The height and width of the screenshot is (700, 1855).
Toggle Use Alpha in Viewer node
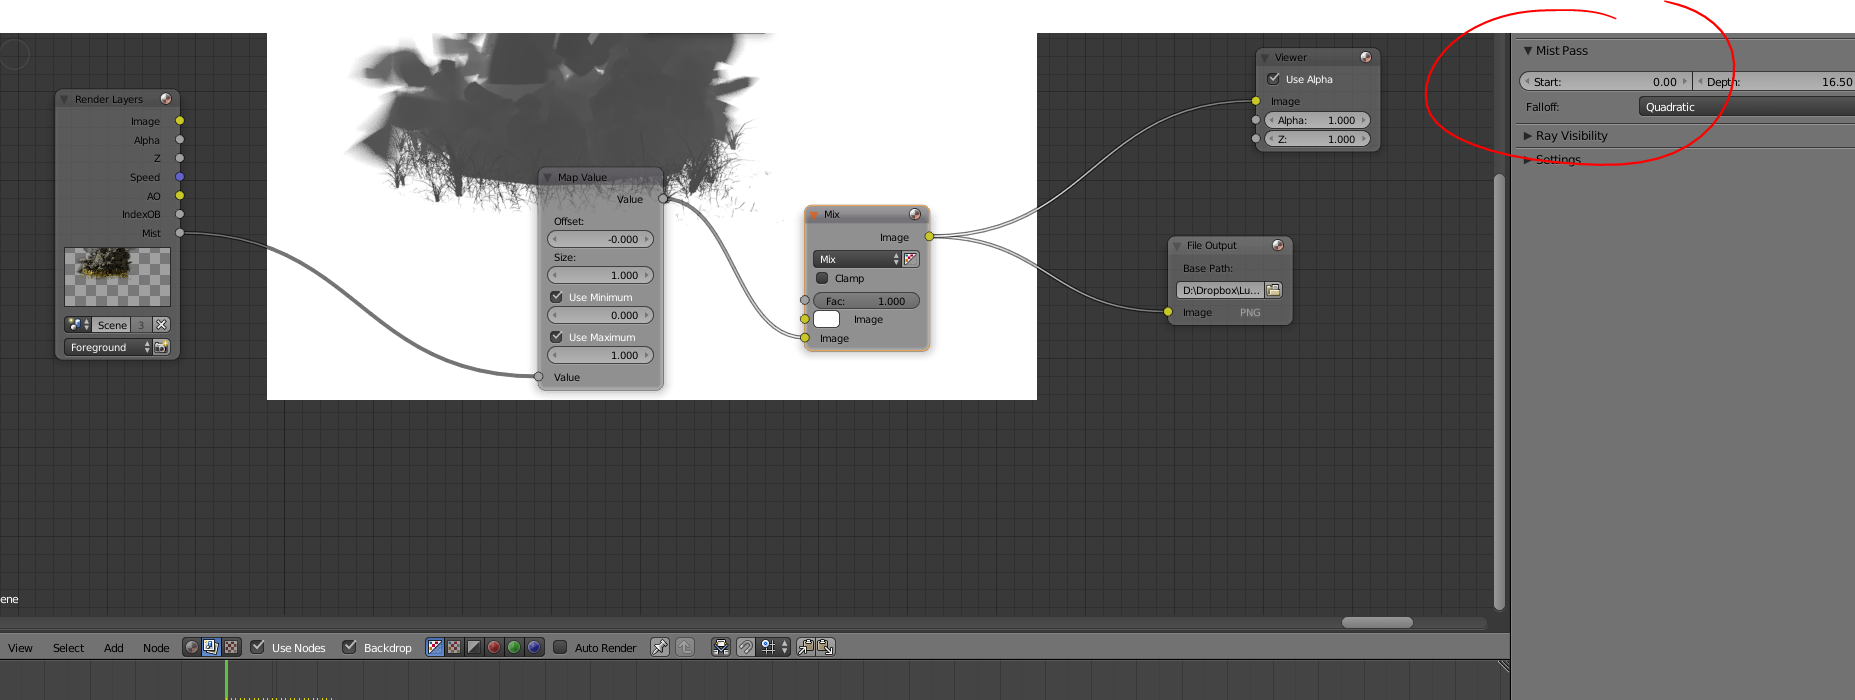[x=1273, y=79]
